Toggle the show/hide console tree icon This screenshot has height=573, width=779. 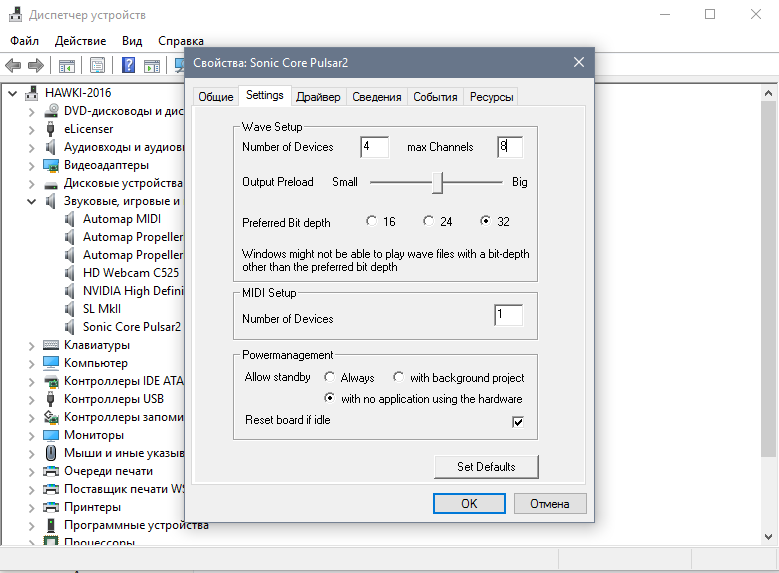pos(67,65)
